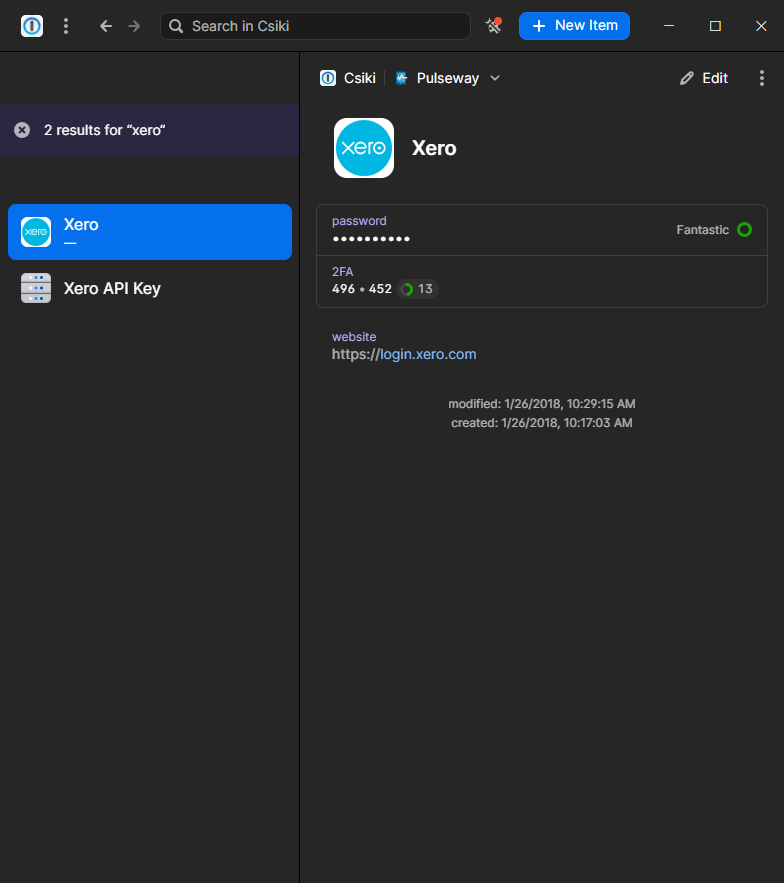Image resolution: width=784 pixels, height=883 pixels.
Task: Go forward using the right arrow
Action: click(x=134, y=26)
